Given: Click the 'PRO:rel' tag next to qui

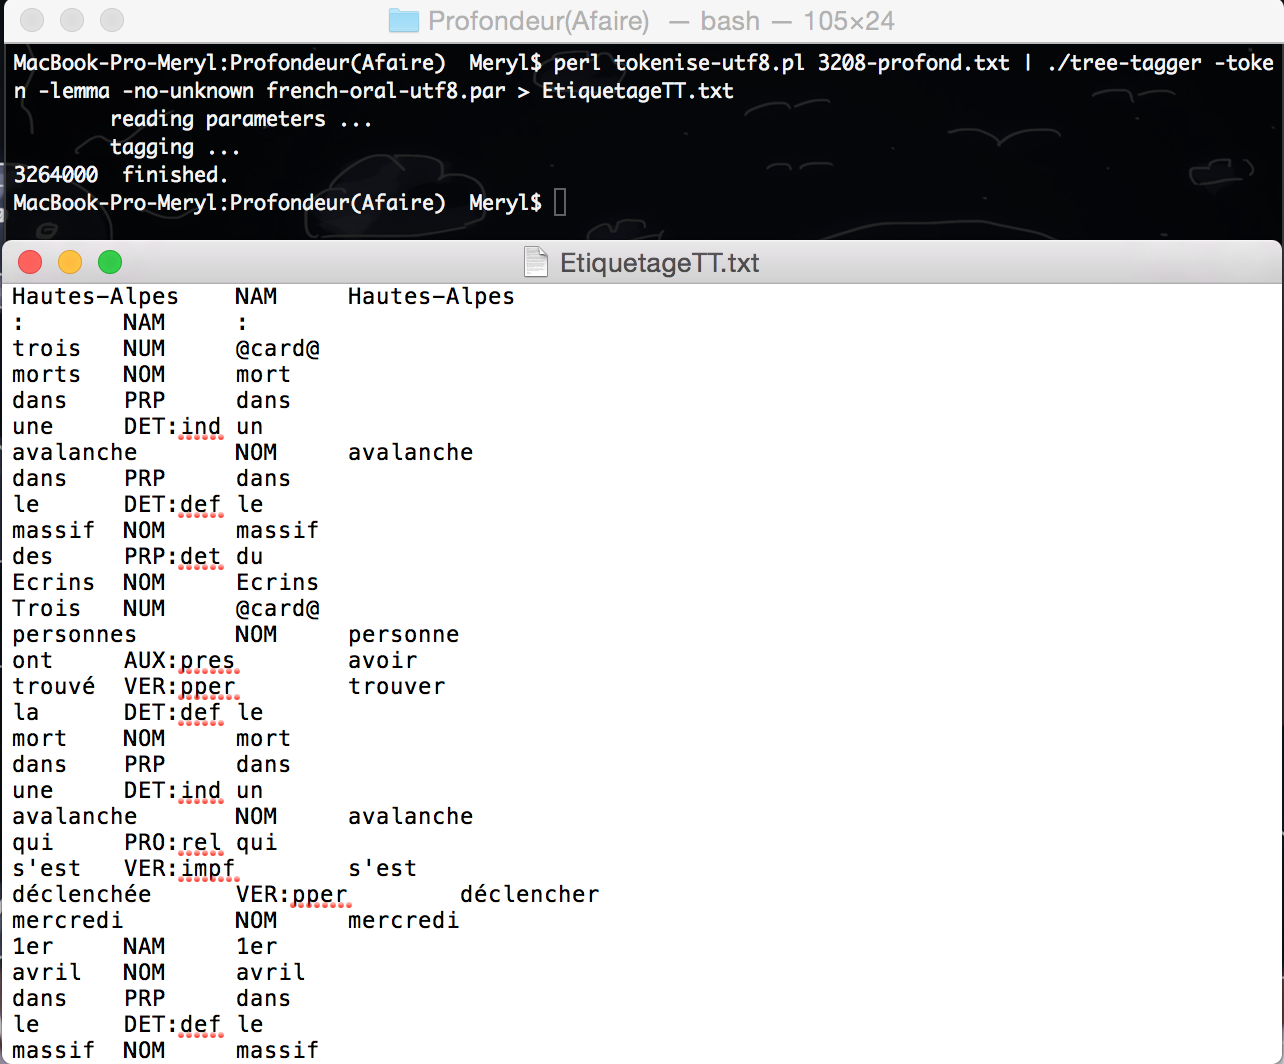Looking at the screenshot, I should [173, 843].
